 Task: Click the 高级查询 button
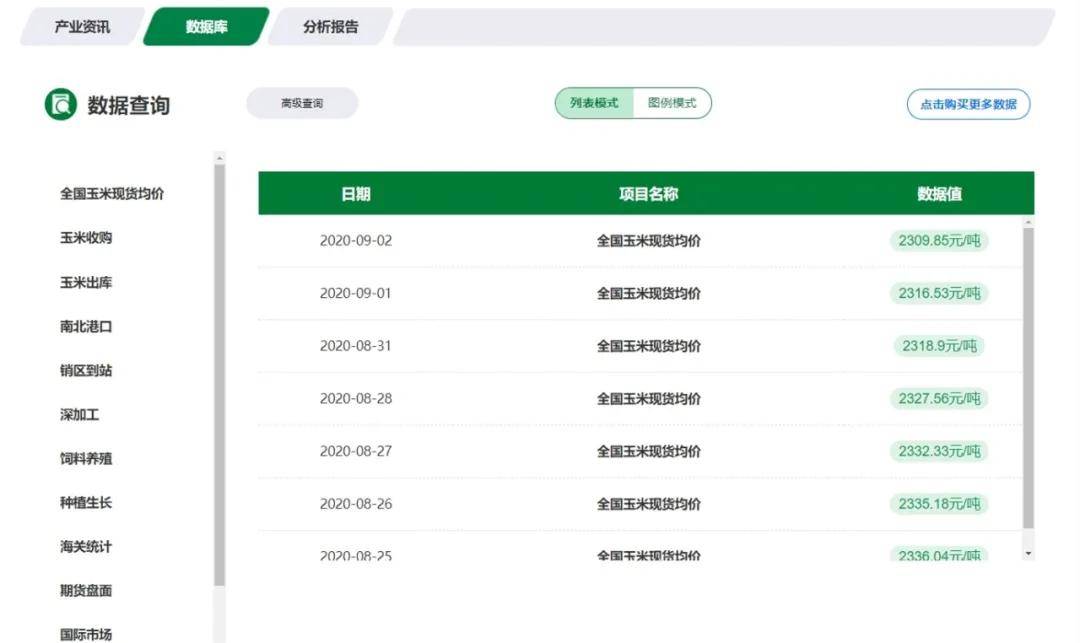302,103
